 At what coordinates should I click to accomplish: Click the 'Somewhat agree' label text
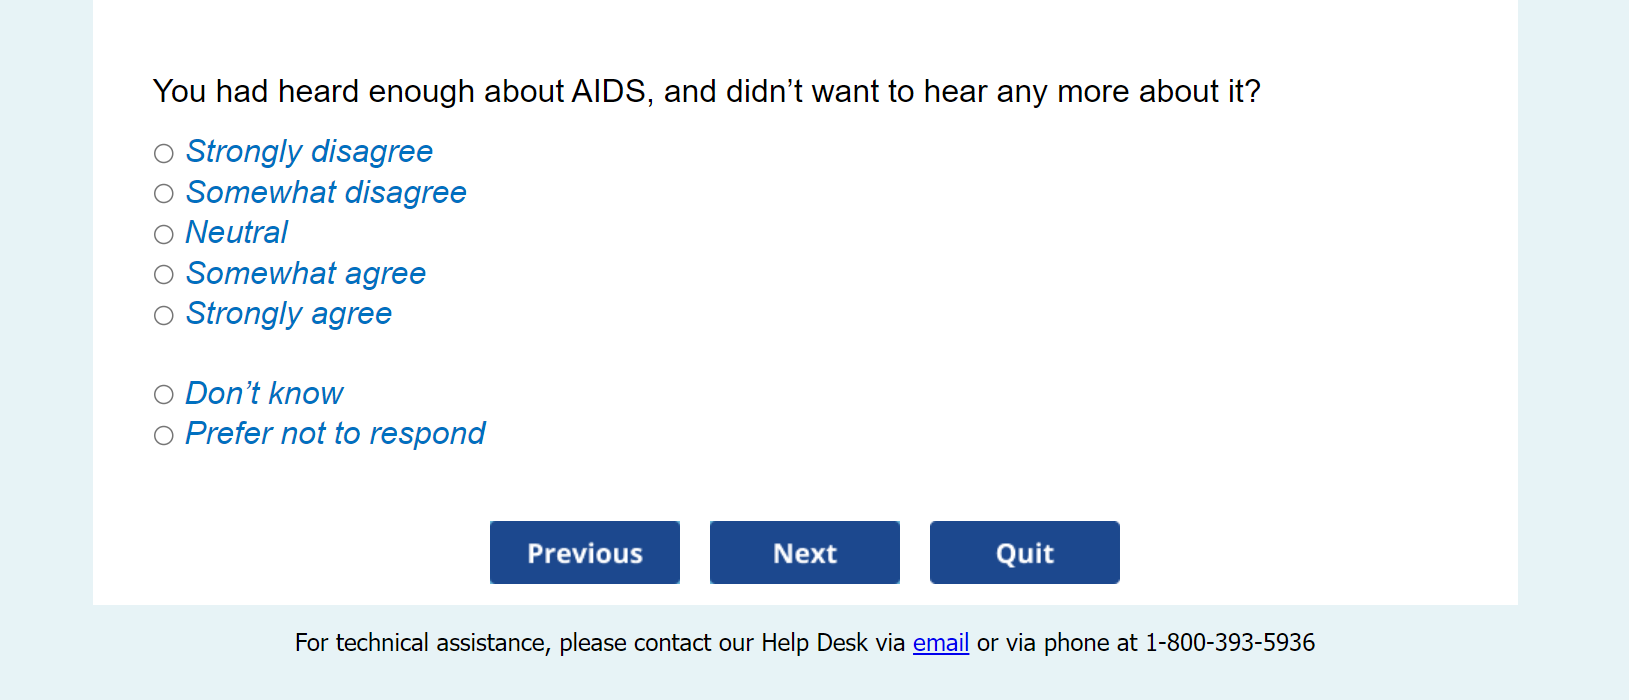(306, 273)
